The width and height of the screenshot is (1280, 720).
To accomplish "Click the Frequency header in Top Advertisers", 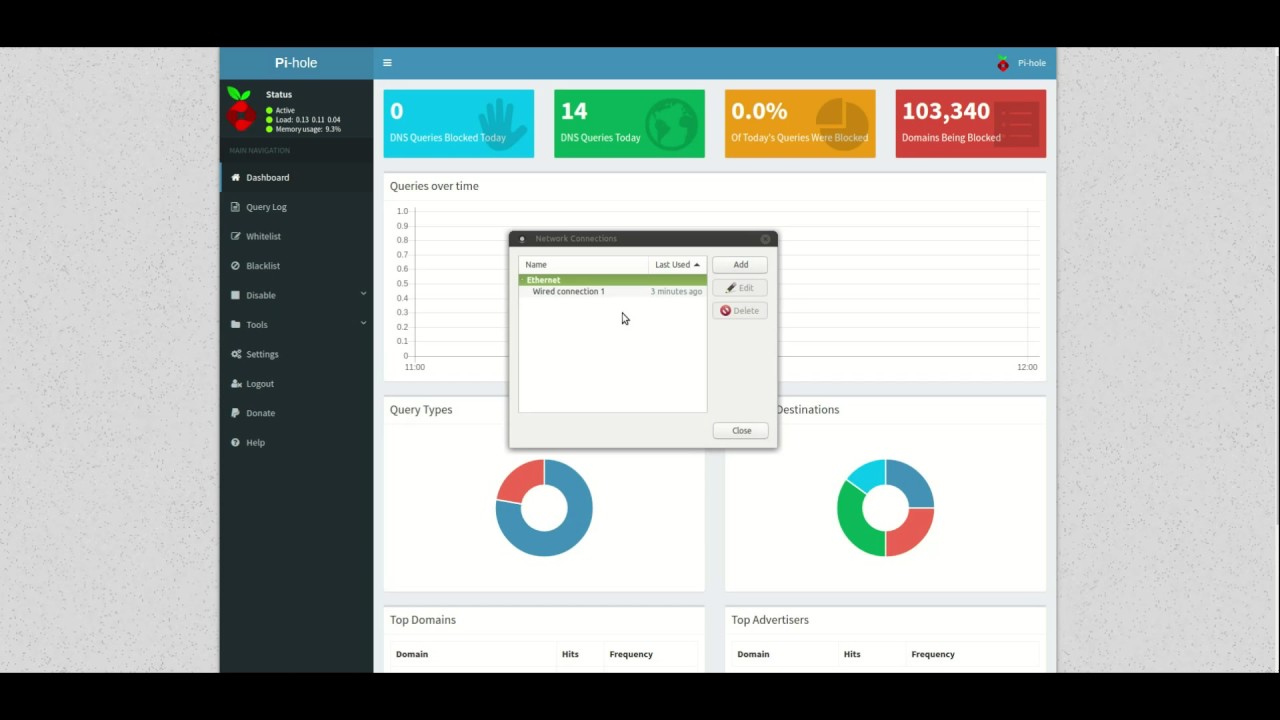I will click(x=933, y=654).
